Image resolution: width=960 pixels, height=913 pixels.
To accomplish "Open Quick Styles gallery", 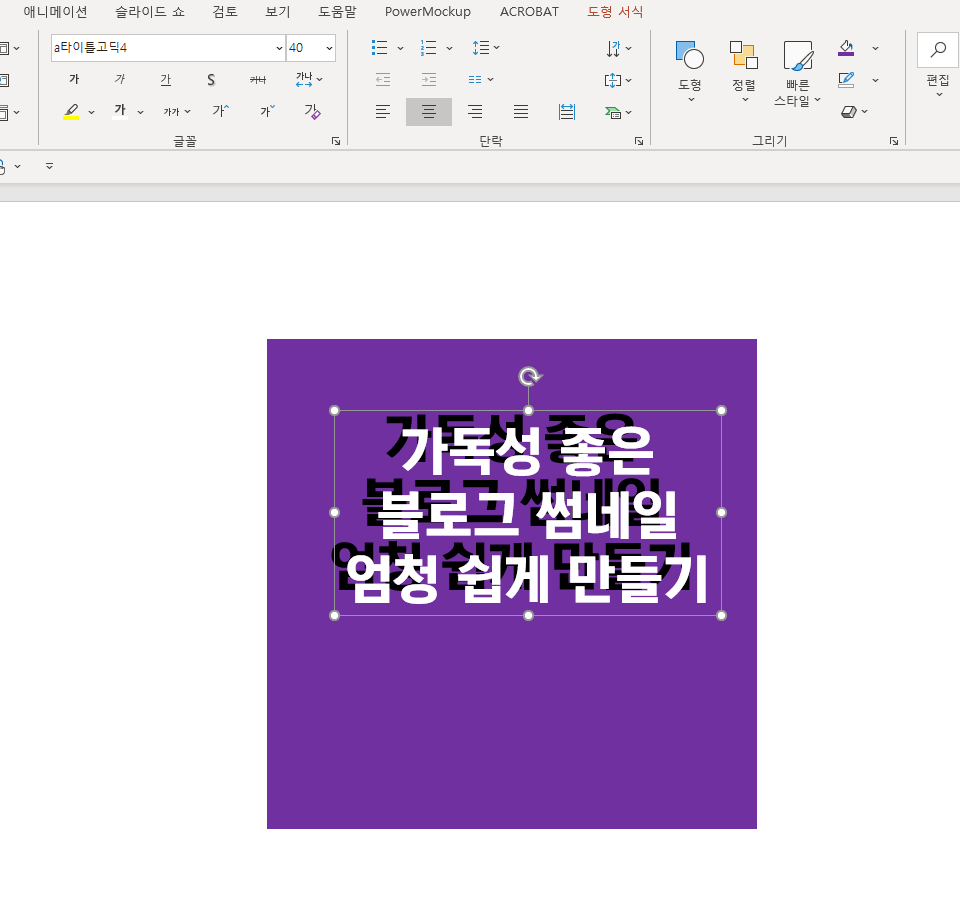I will pos(797,73).
